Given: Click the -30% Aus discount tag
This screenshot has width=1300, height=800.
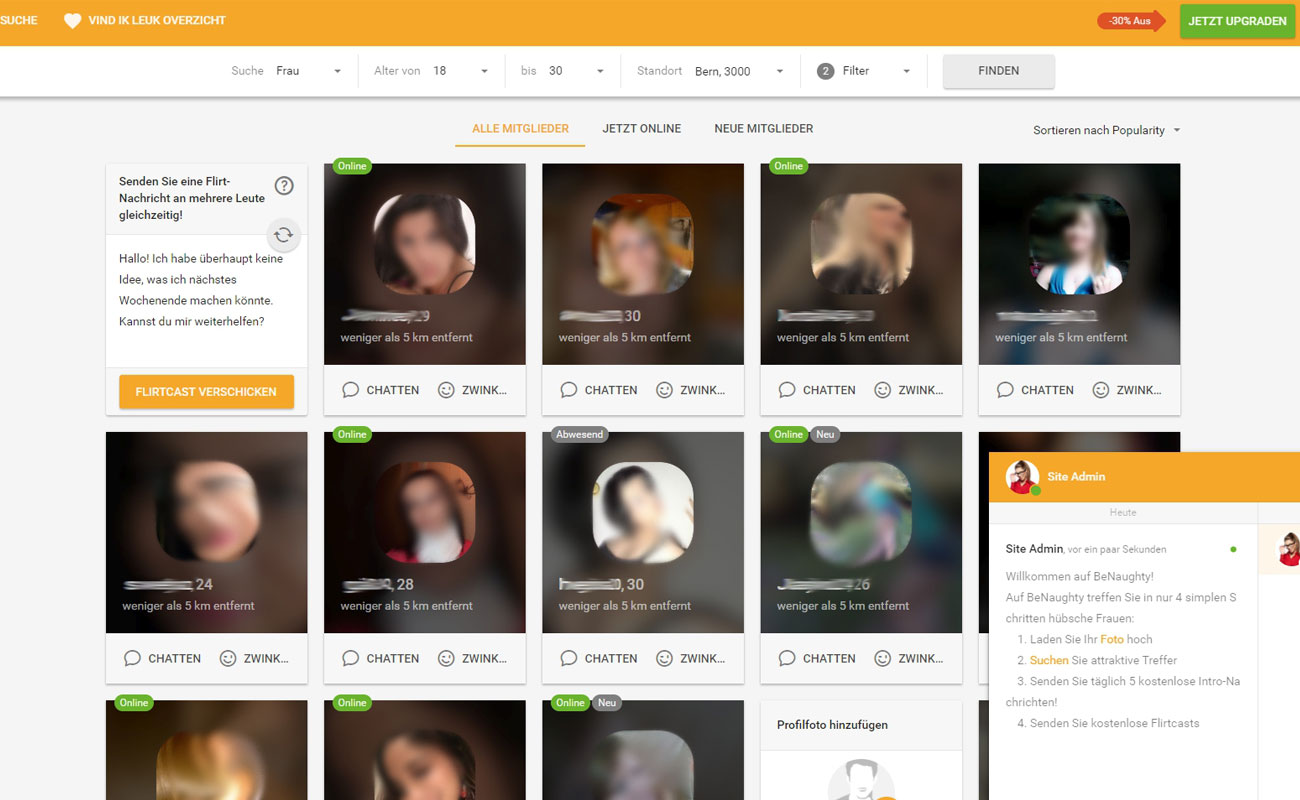Looking at the screenshot, I should tap(1131, 21).
